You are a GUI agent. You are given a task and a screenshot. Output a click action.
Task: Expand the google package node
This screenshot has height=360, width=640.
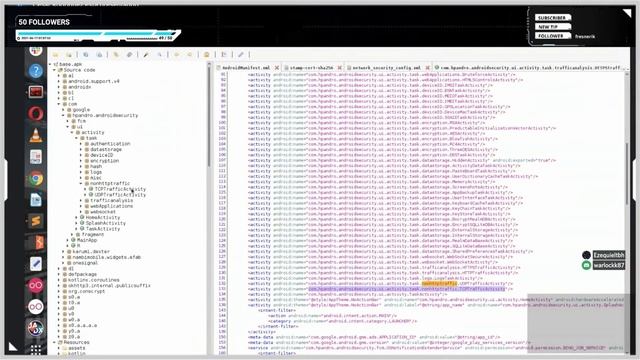coord(63,110)
